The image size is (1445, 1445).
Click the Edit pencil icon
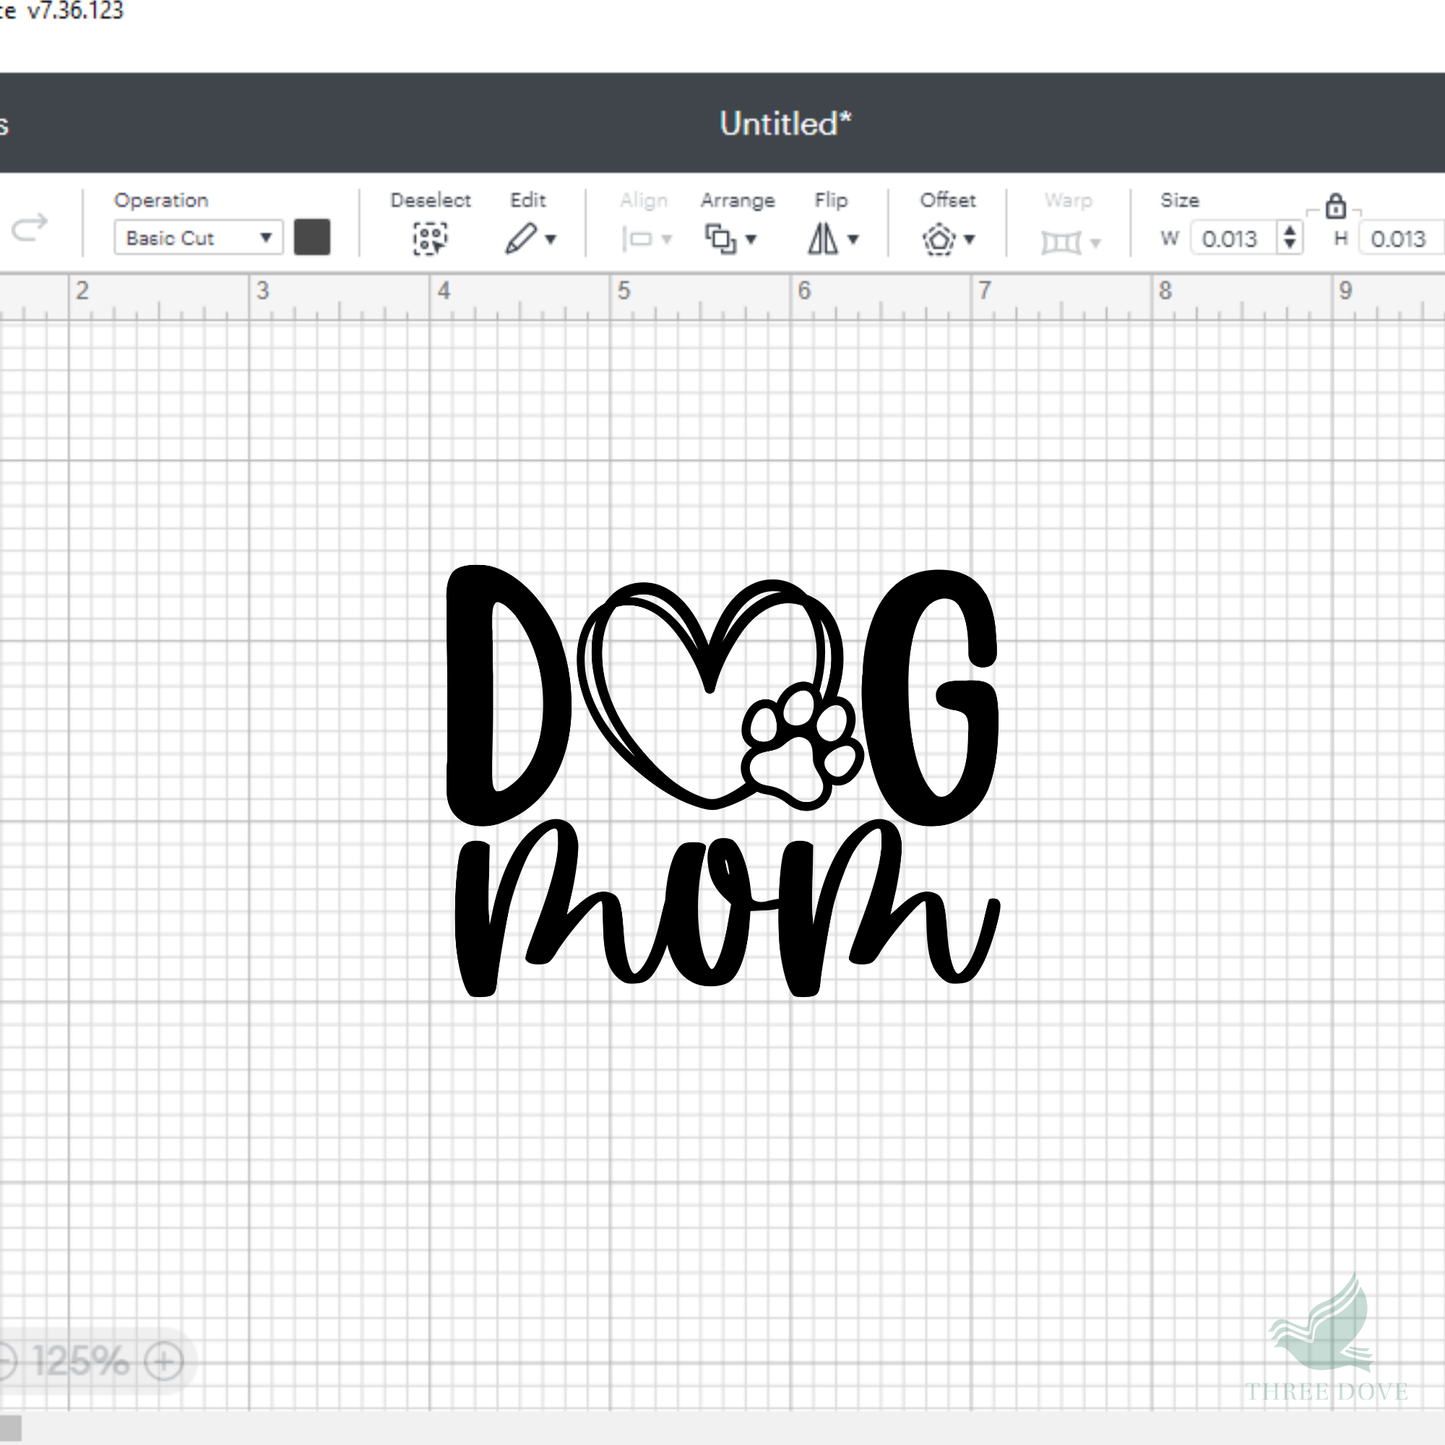[520, 238]
